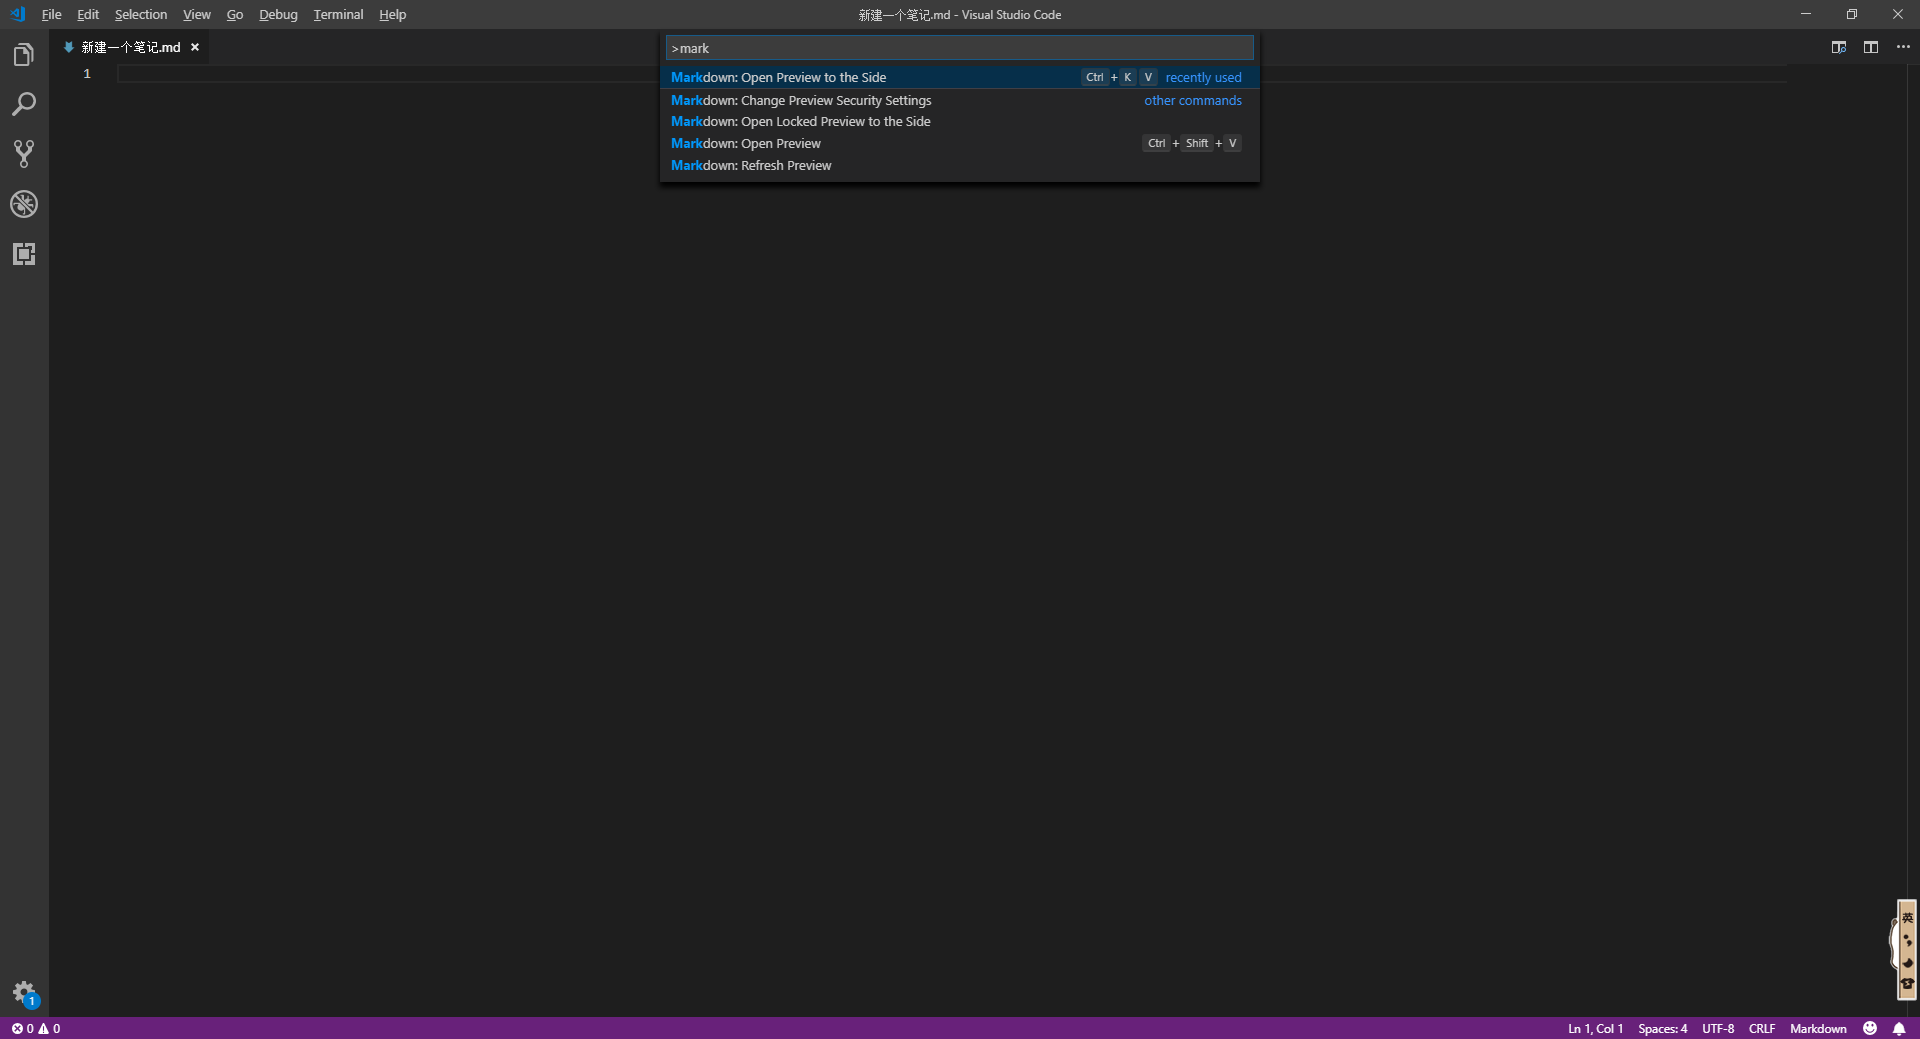This screenshot has height=1039, width=1920.
Task: Split the editor to the right
Action: pos(1870,47)
